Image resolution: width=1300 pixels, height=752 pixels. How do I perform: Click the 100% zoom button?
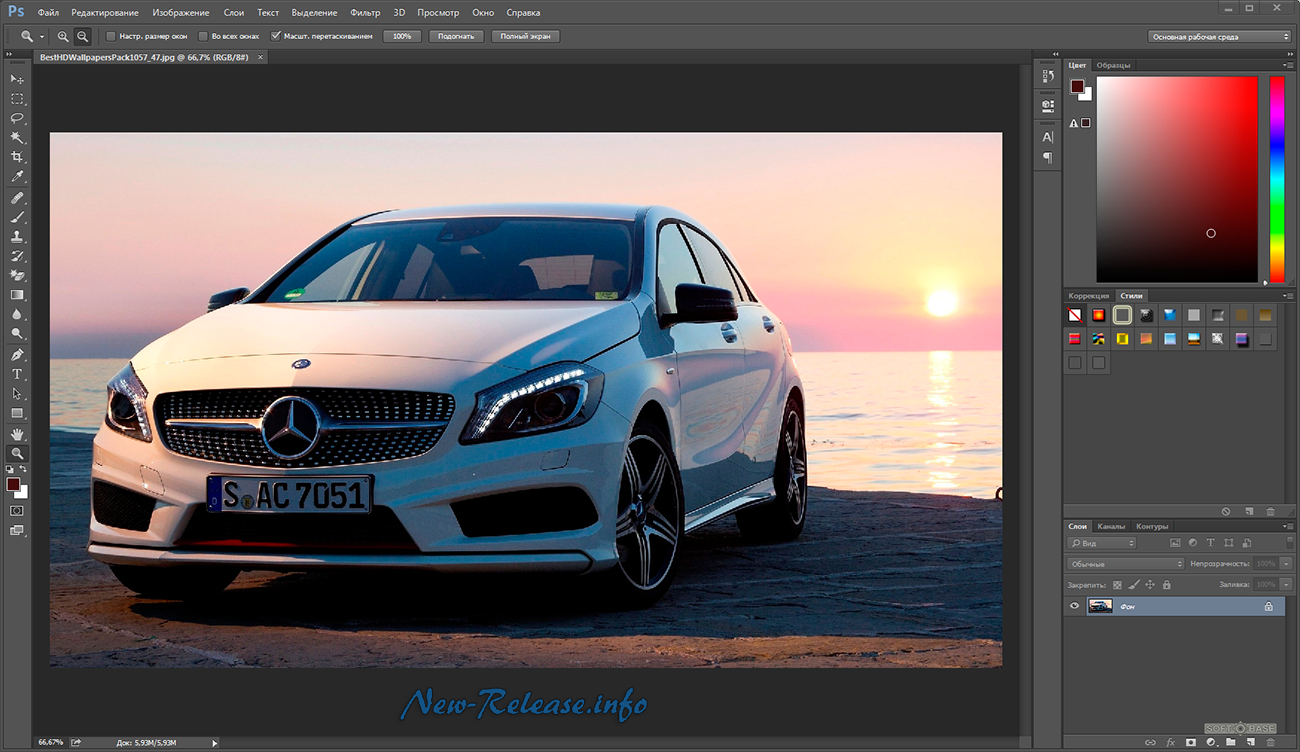click(402, 36)
